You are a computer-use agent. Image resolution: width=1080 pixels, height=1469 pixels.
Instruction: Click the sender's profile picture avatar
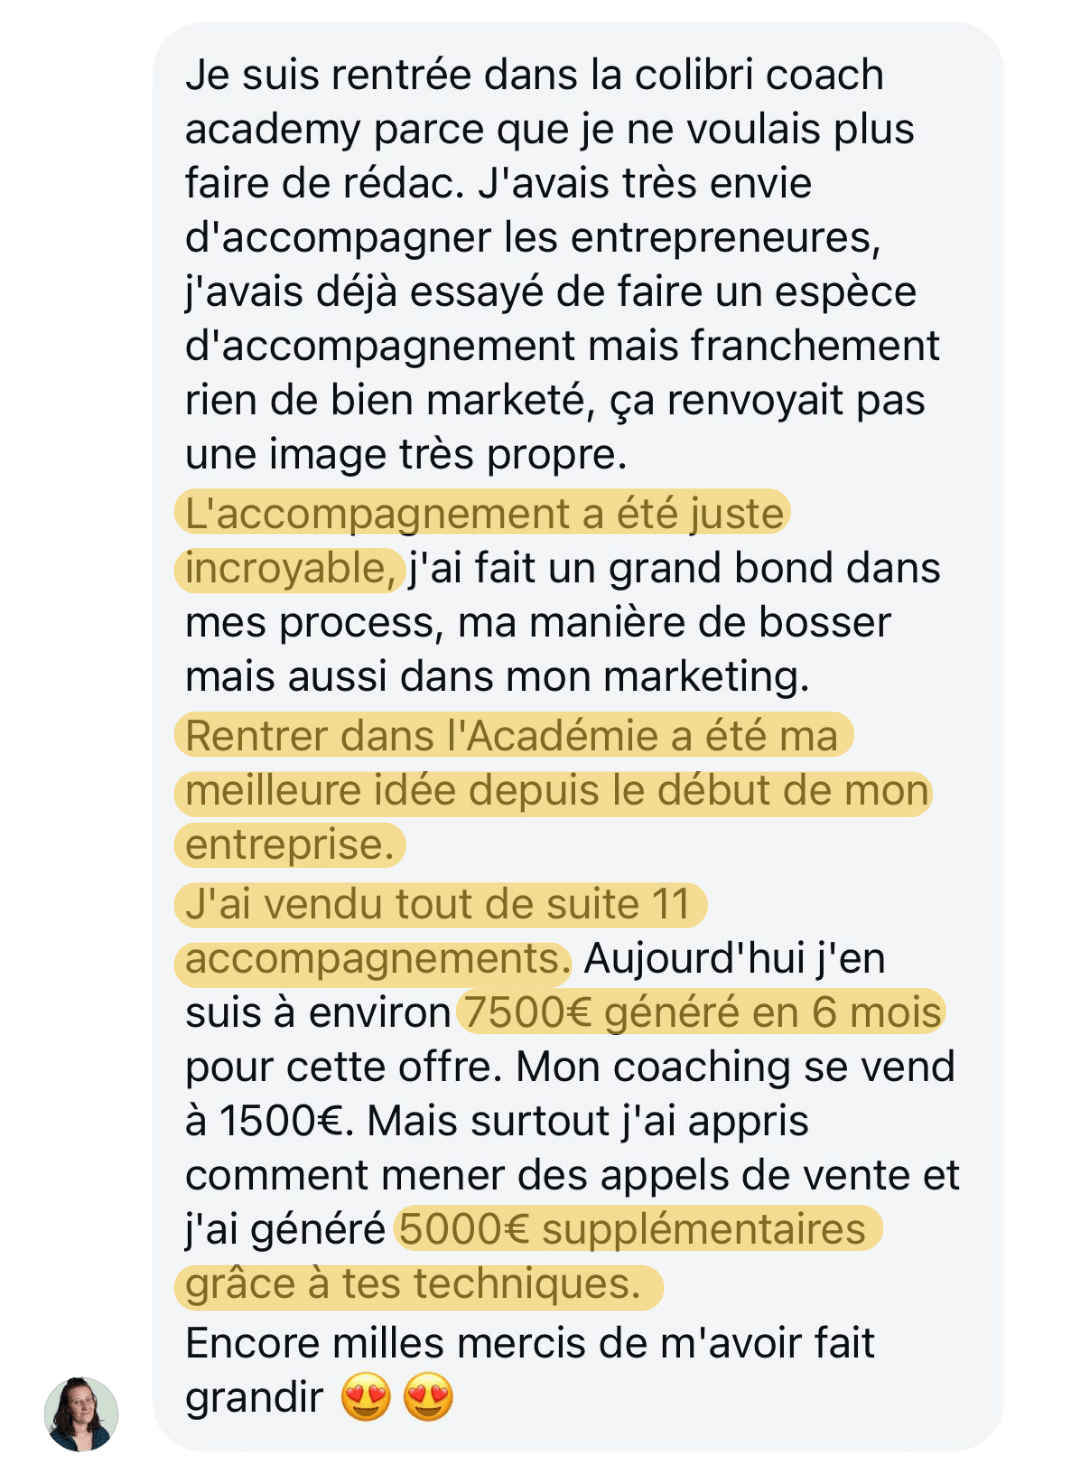[81, 1413]
